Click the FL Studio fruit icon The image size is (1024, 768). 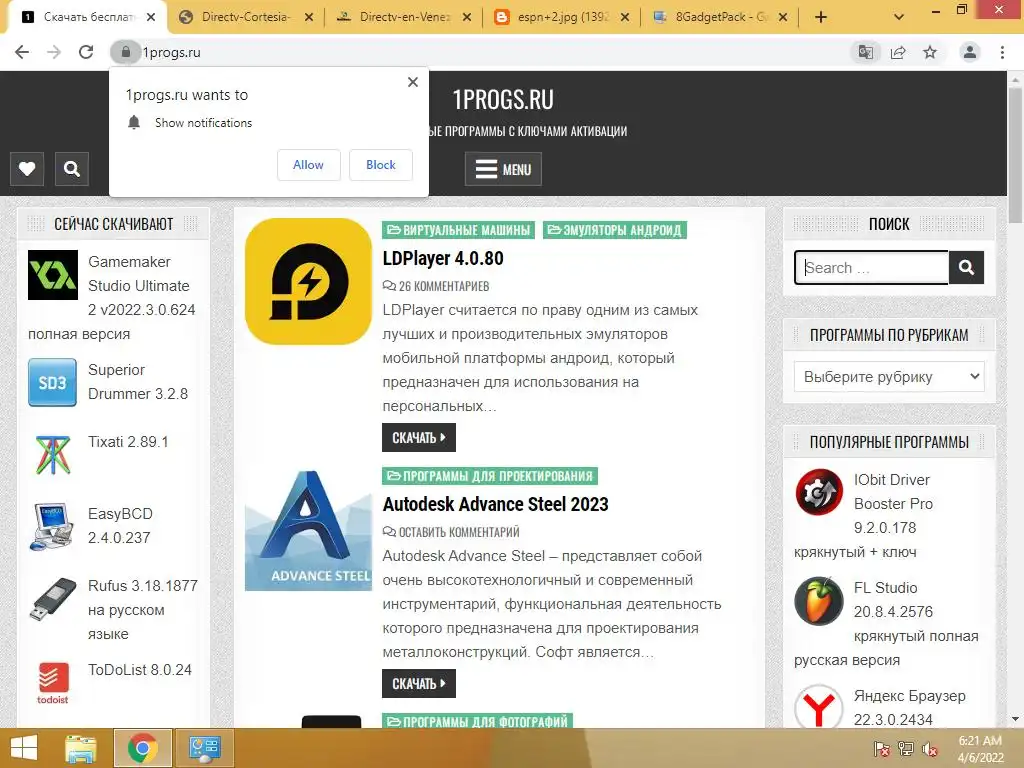[x=819, y=601]
